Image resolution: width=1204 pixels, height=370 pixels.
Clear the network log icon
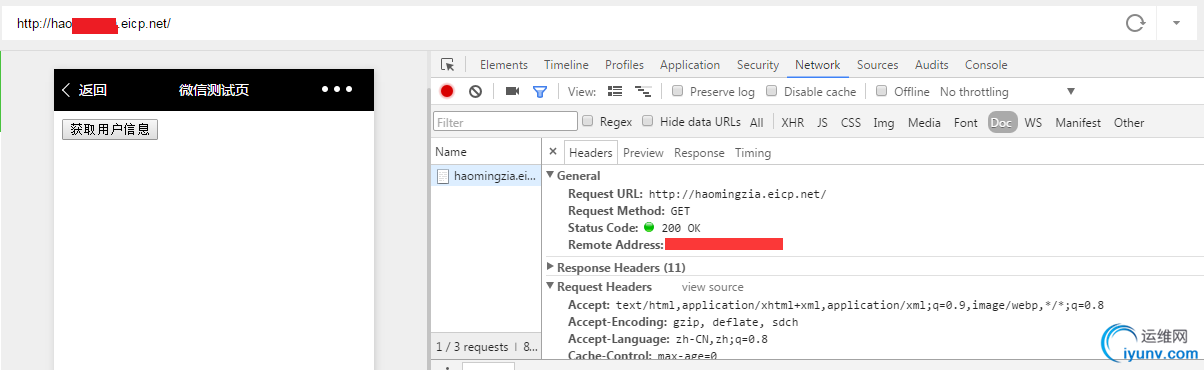(476, 91)
